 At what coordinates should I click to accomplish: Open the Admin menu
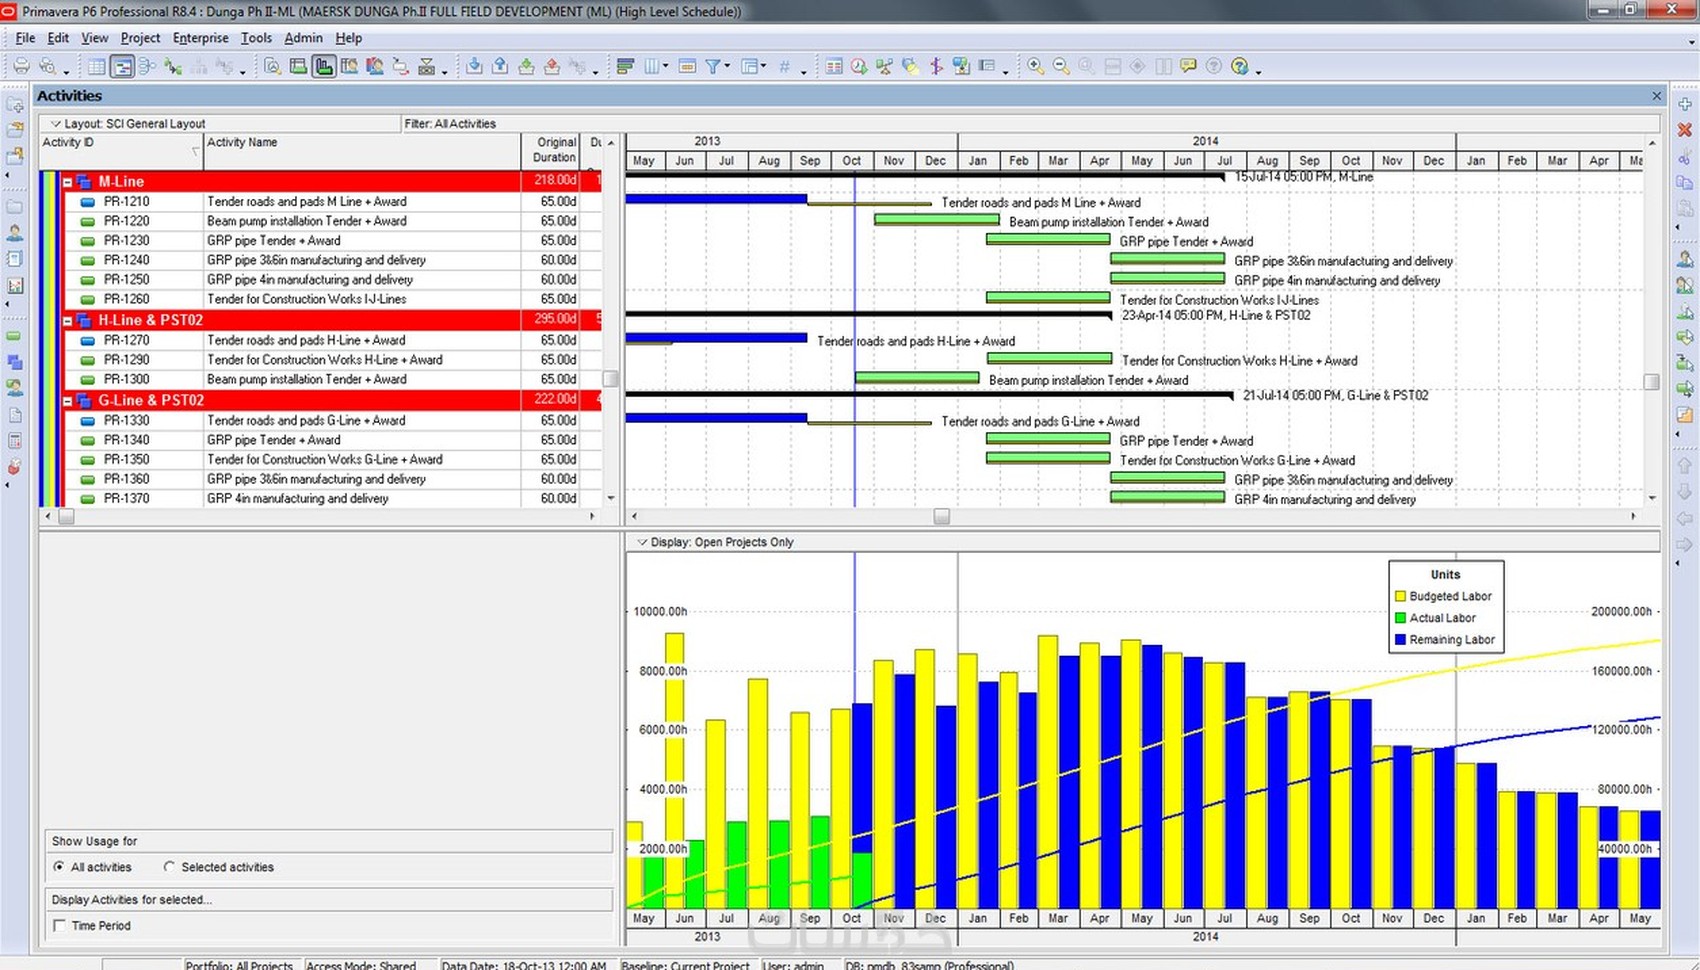303,38
